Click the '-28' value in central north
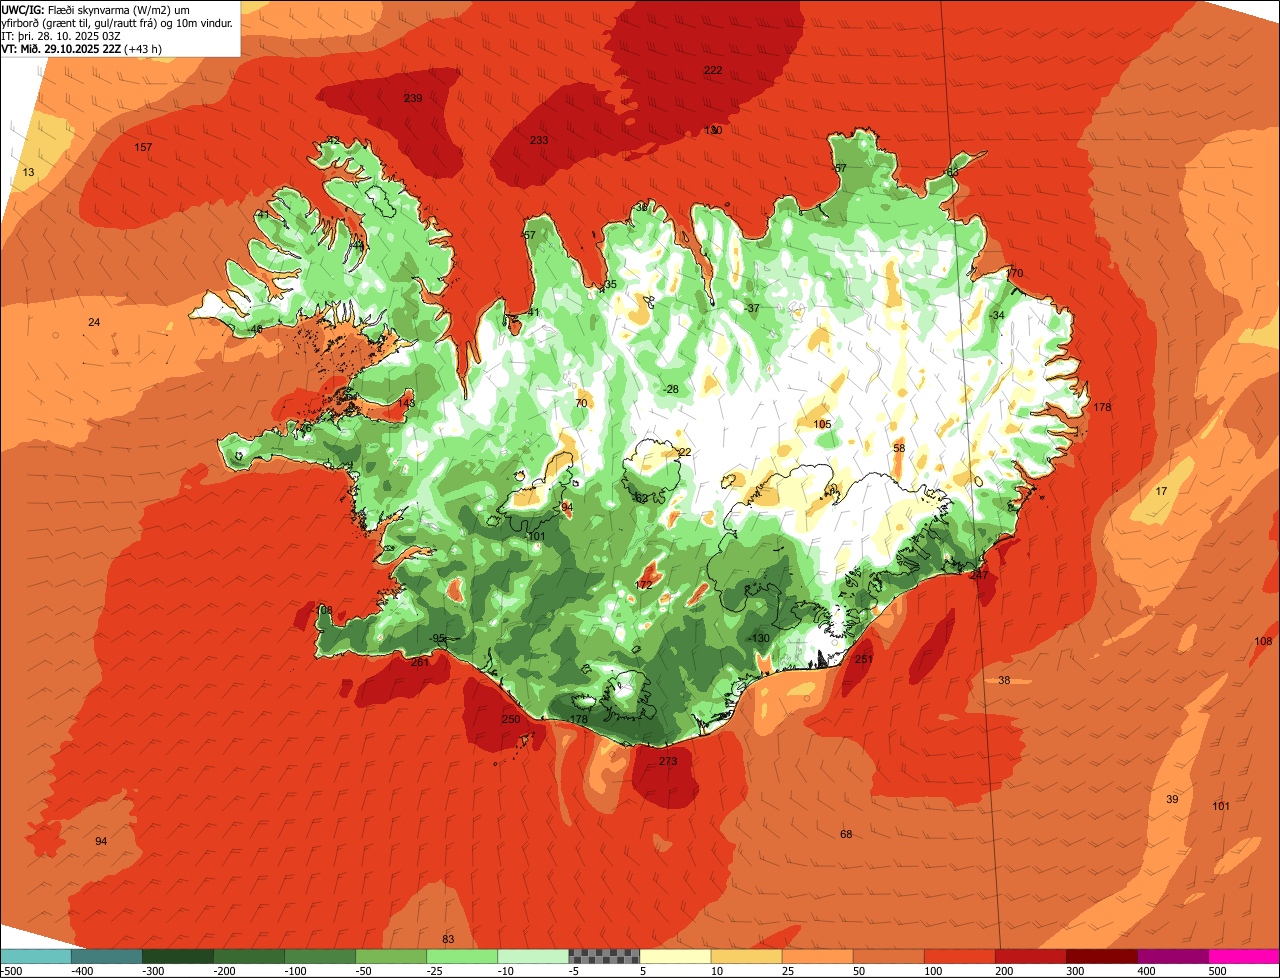The height and width of the screenshot is (978, 1280). coord(670,390)
